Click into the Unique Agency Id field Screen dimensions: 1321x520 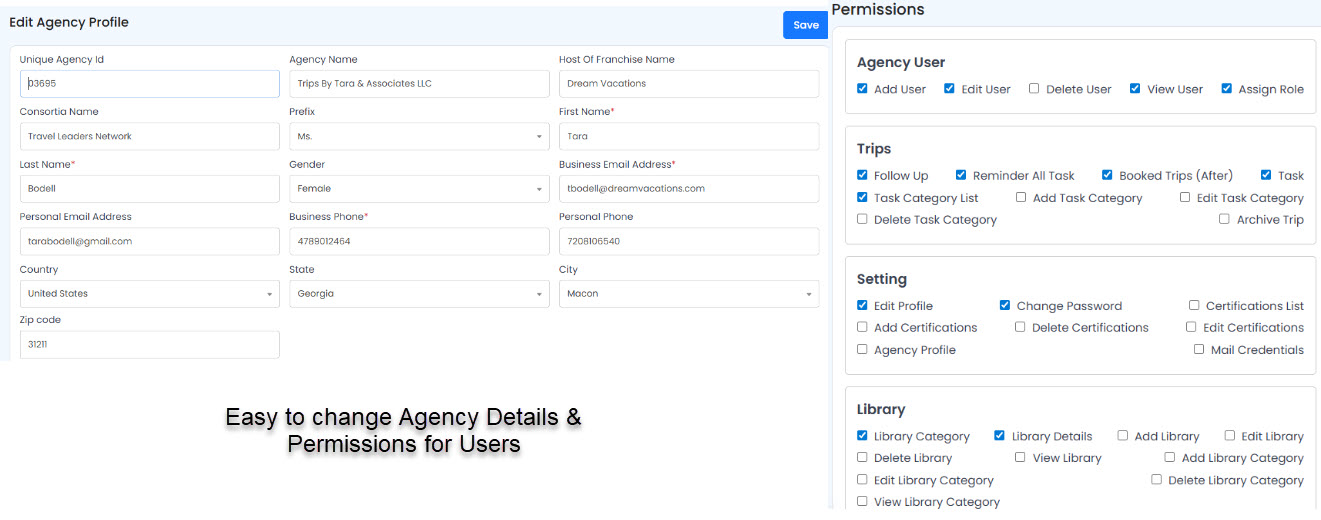(x=149, y=84)
